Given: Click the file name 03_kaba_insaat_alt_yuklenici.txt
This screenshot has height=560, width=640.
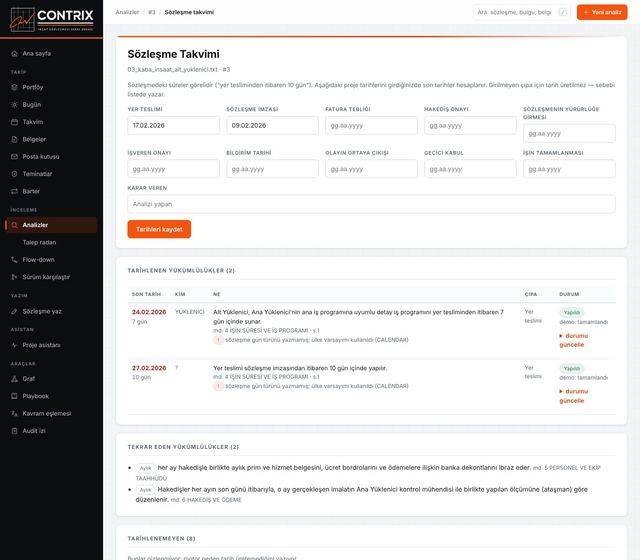Looking at the screenshot, I should click(x=172, y=69).
